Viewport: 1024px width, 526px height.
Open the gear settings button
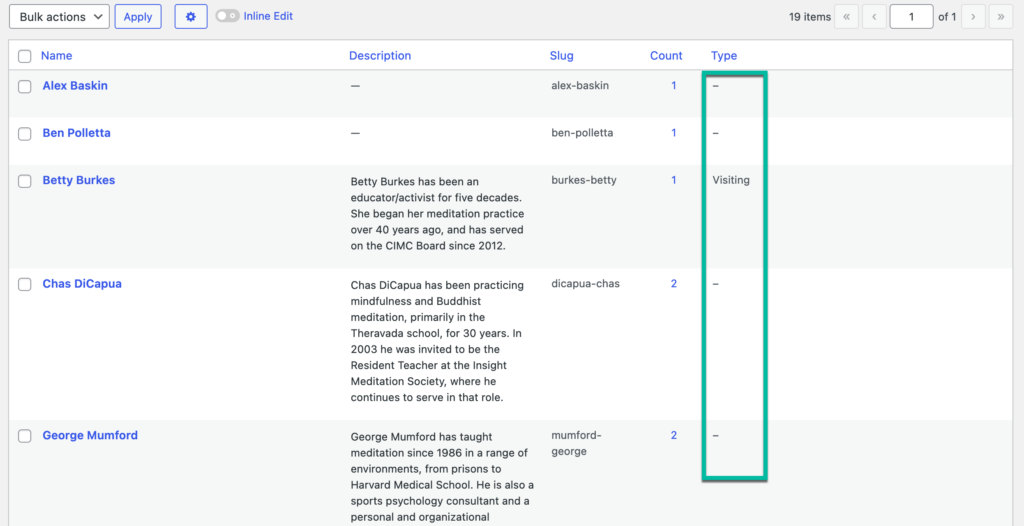[191, 17]
